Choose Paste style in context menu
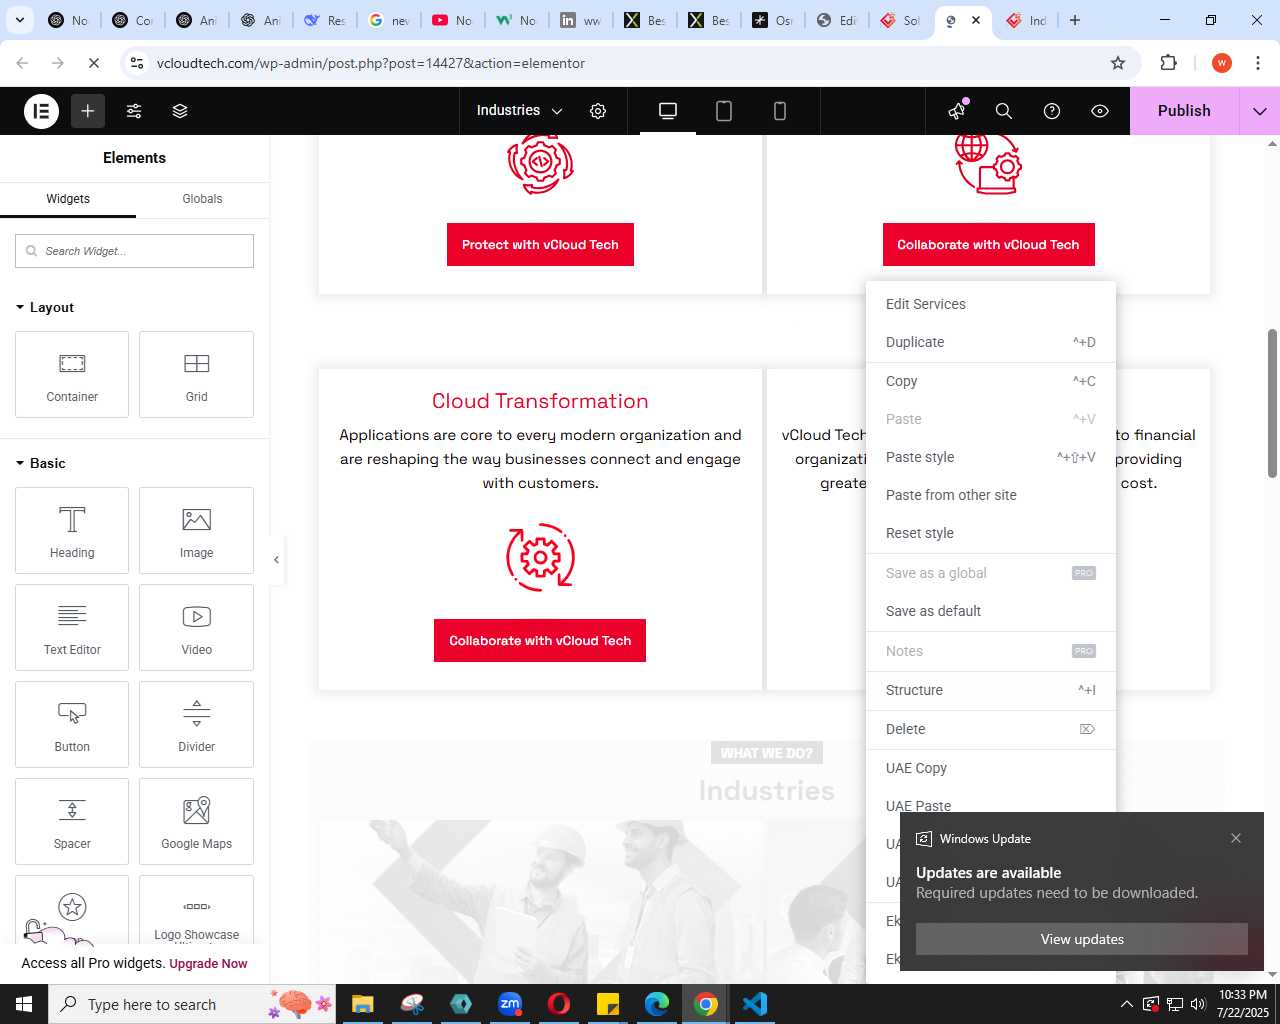The width and height of the screenshot is (1280, 1024). click(991, 457)
